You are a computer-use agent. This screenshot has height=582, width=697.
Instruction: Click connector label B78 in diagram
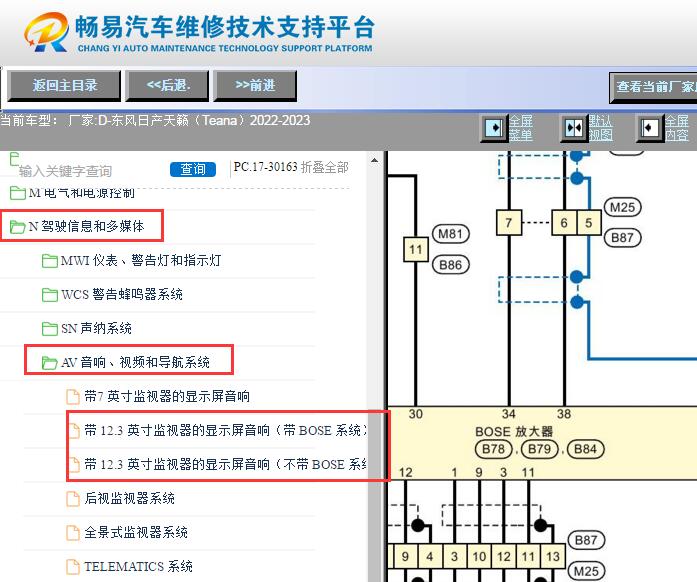click(x=493, y=449)
